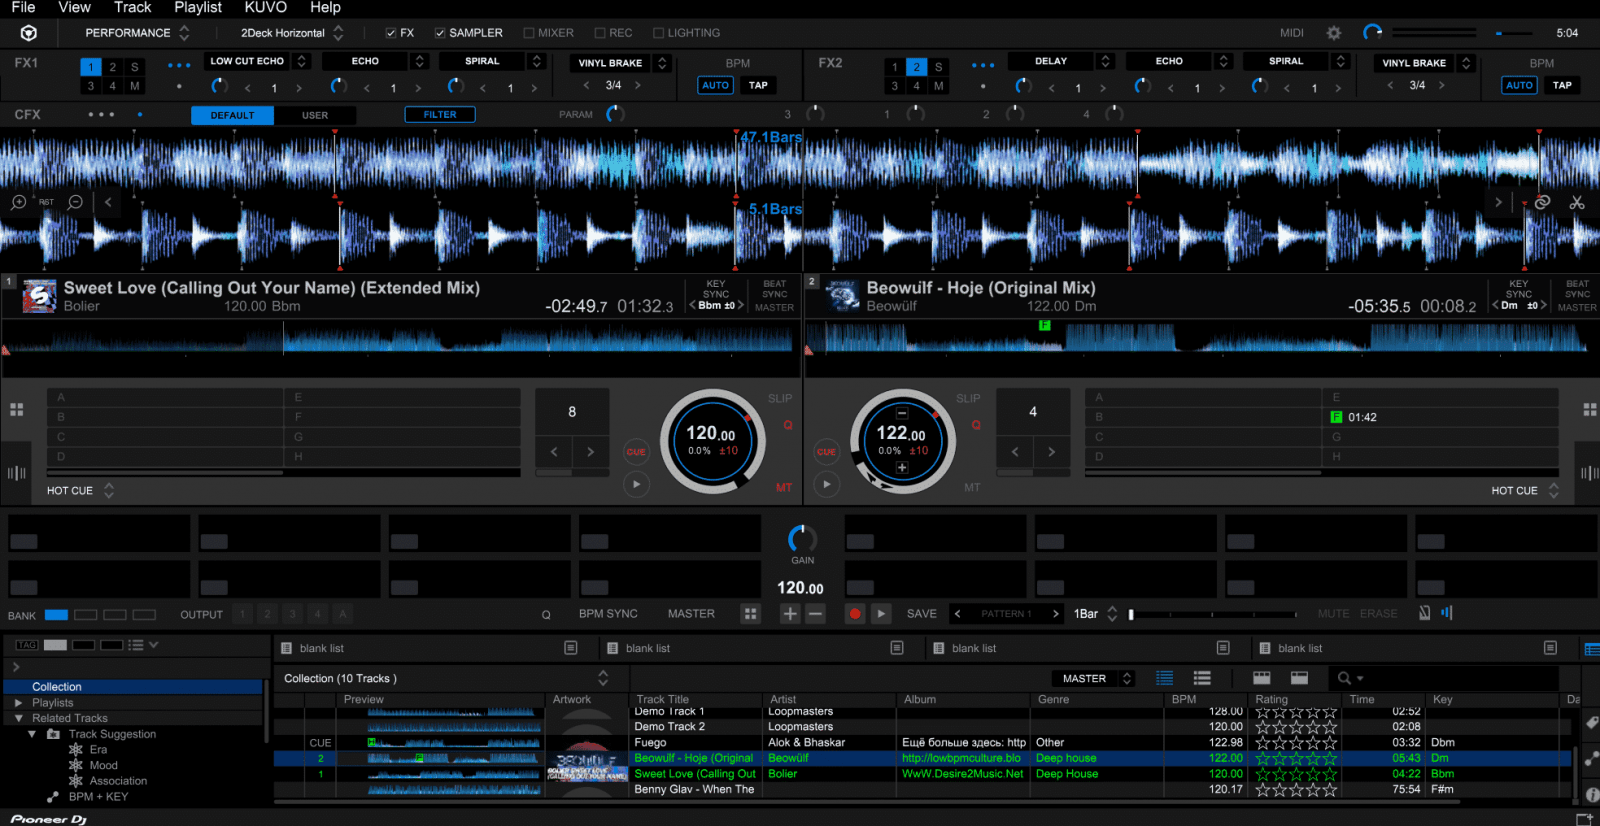This screenshot has height=826, width=1600.
Task: Select the CFX USER tab
Action: (315, 115)
